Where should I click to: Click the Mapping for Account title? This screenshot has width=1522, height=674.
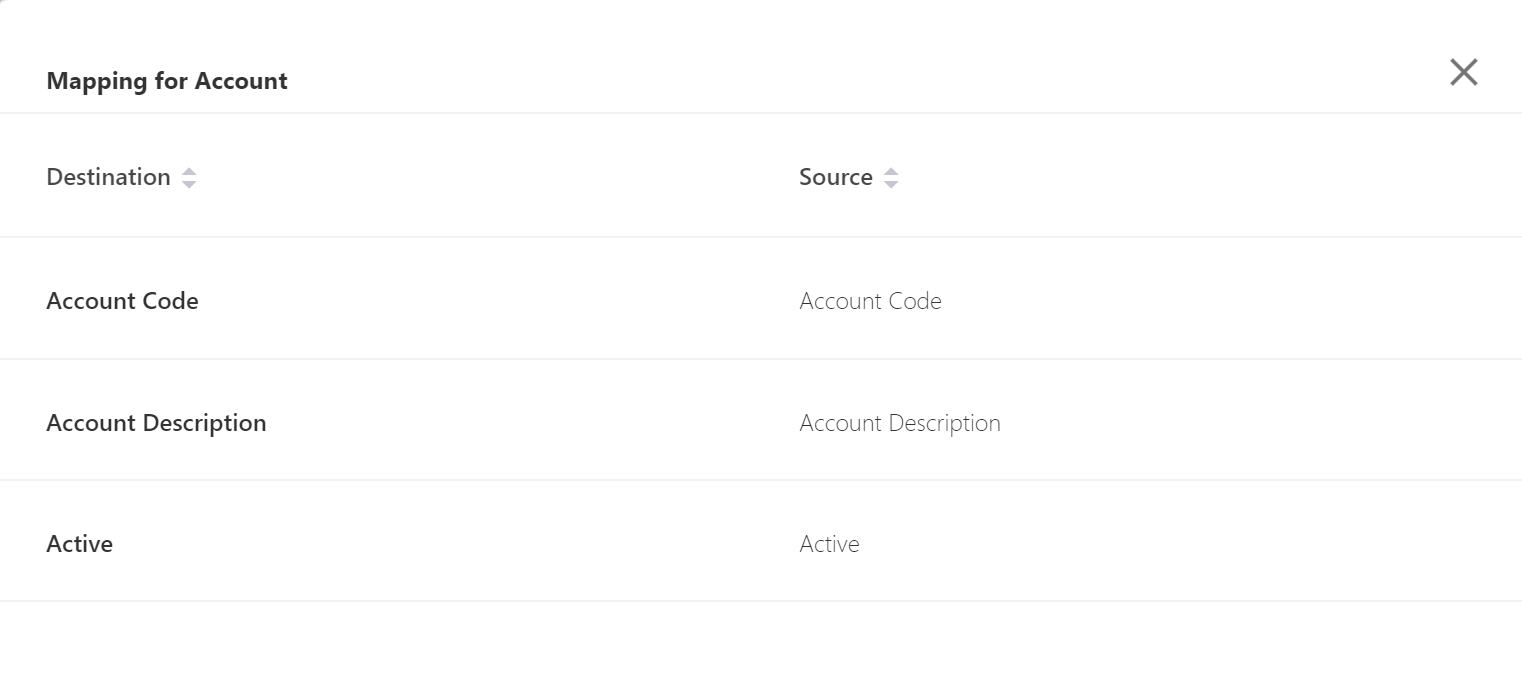[167, 81]
